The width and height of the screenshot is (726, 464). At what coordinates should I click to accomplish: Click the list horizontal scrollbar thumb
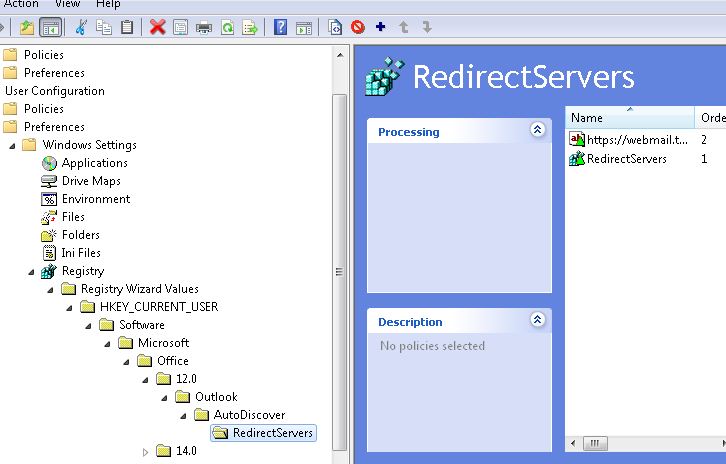click(595, 444)
